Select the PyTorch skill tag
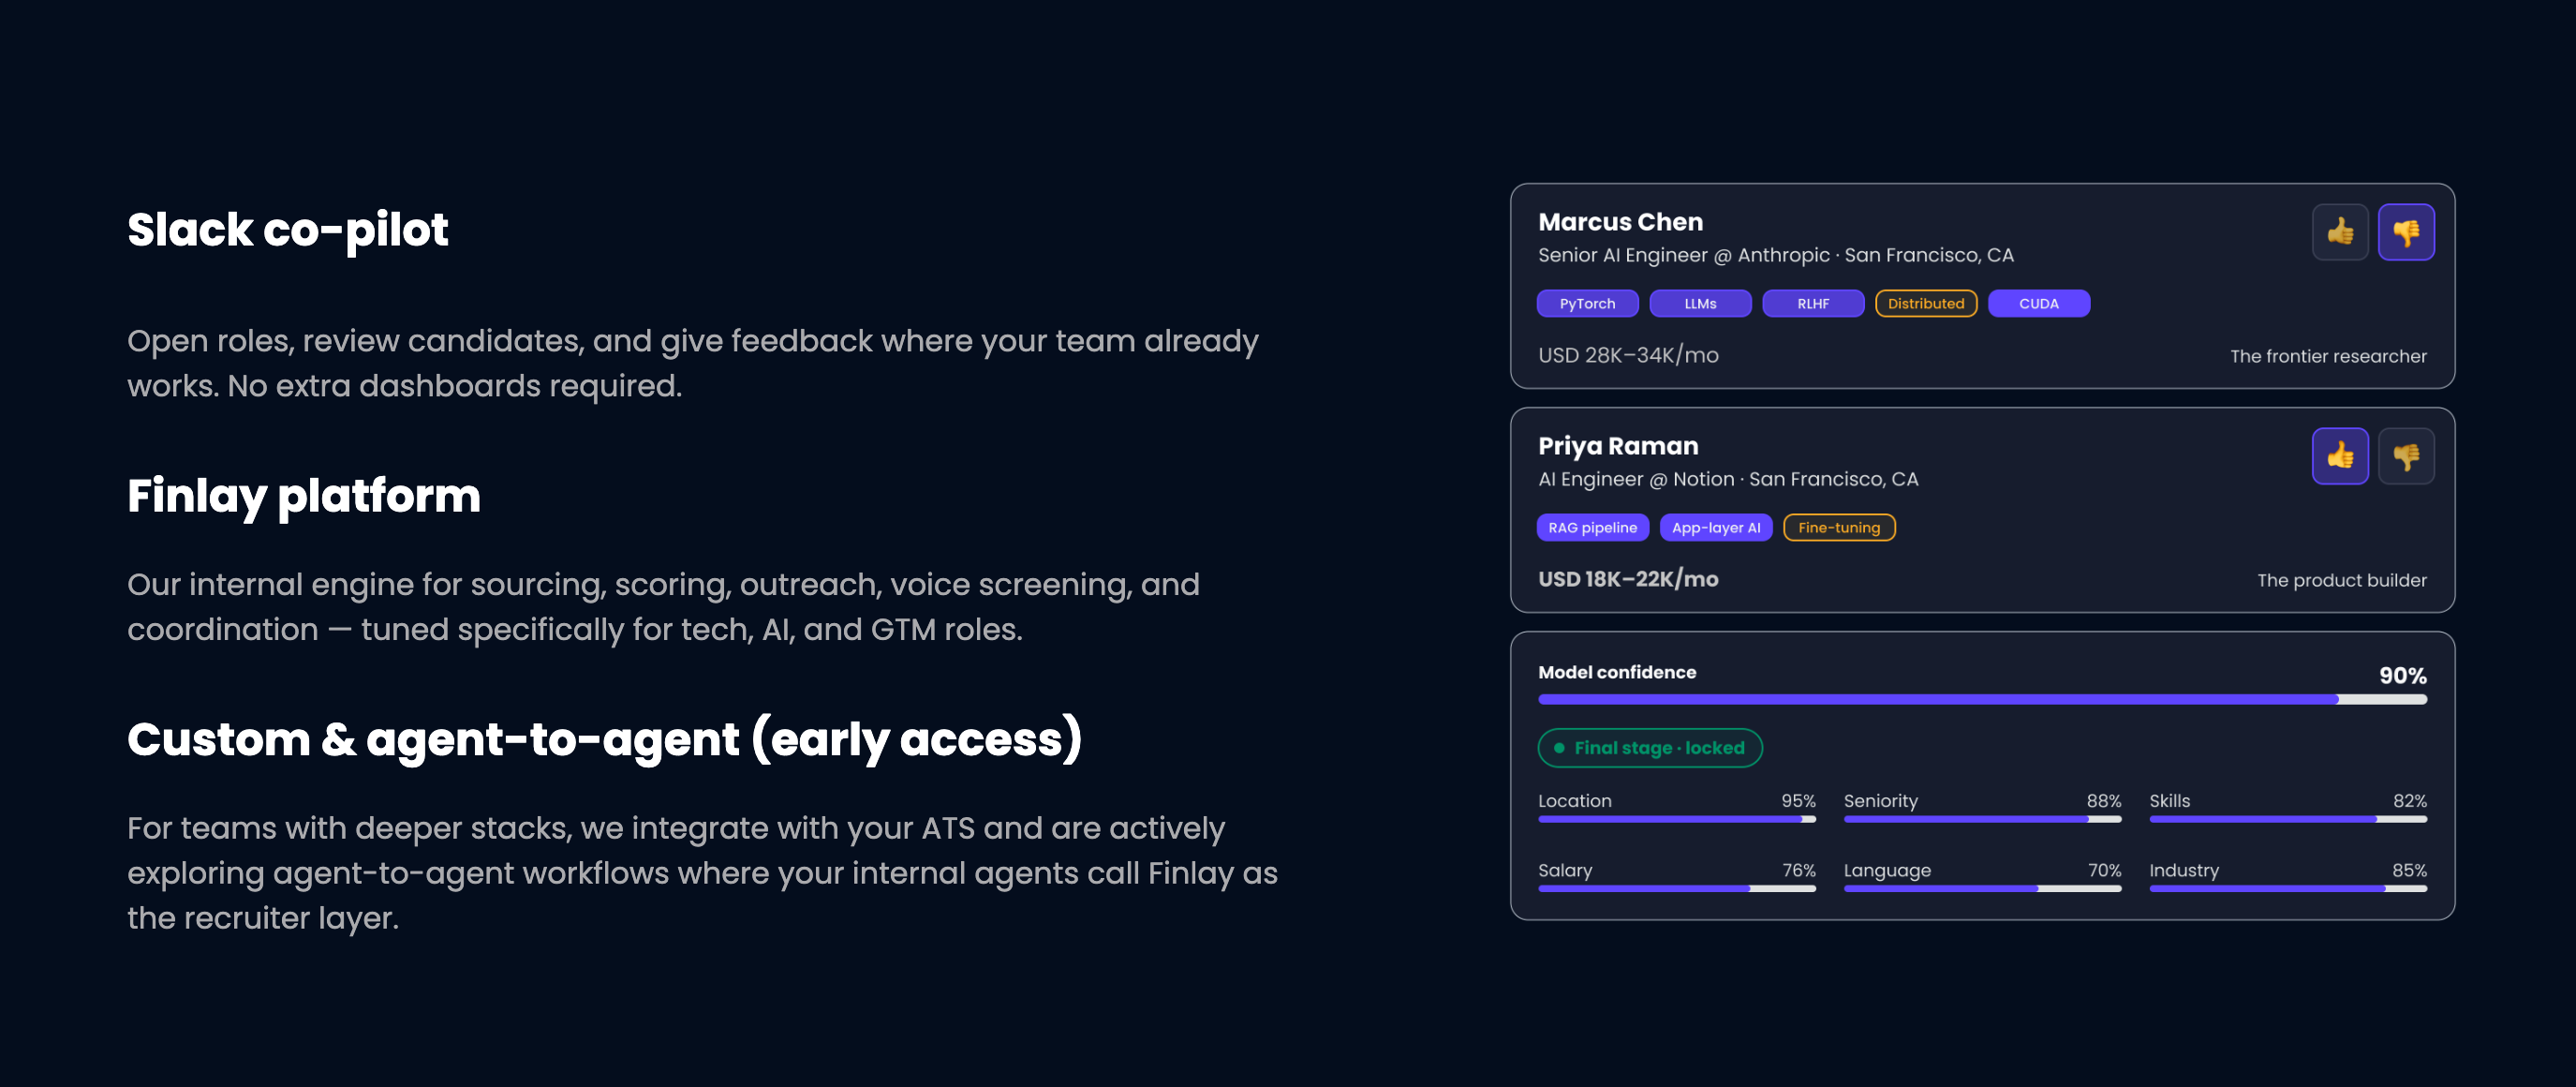 (1587, 303)
